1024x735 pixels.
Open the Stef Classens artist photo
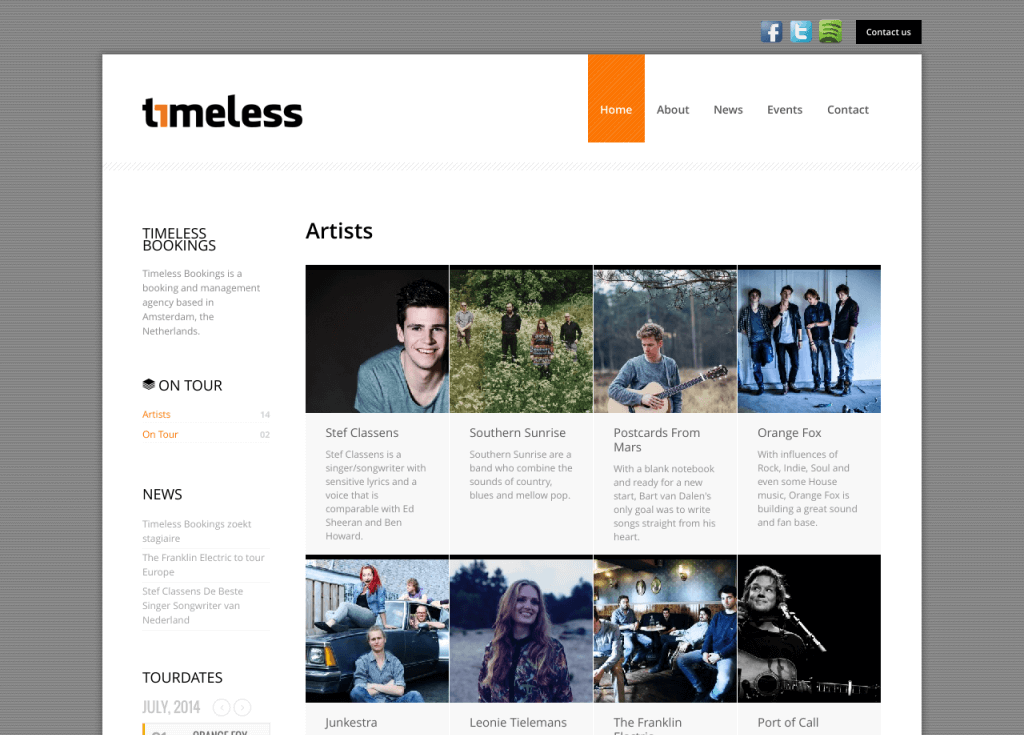pyautogui.click(x=377, y=339)
